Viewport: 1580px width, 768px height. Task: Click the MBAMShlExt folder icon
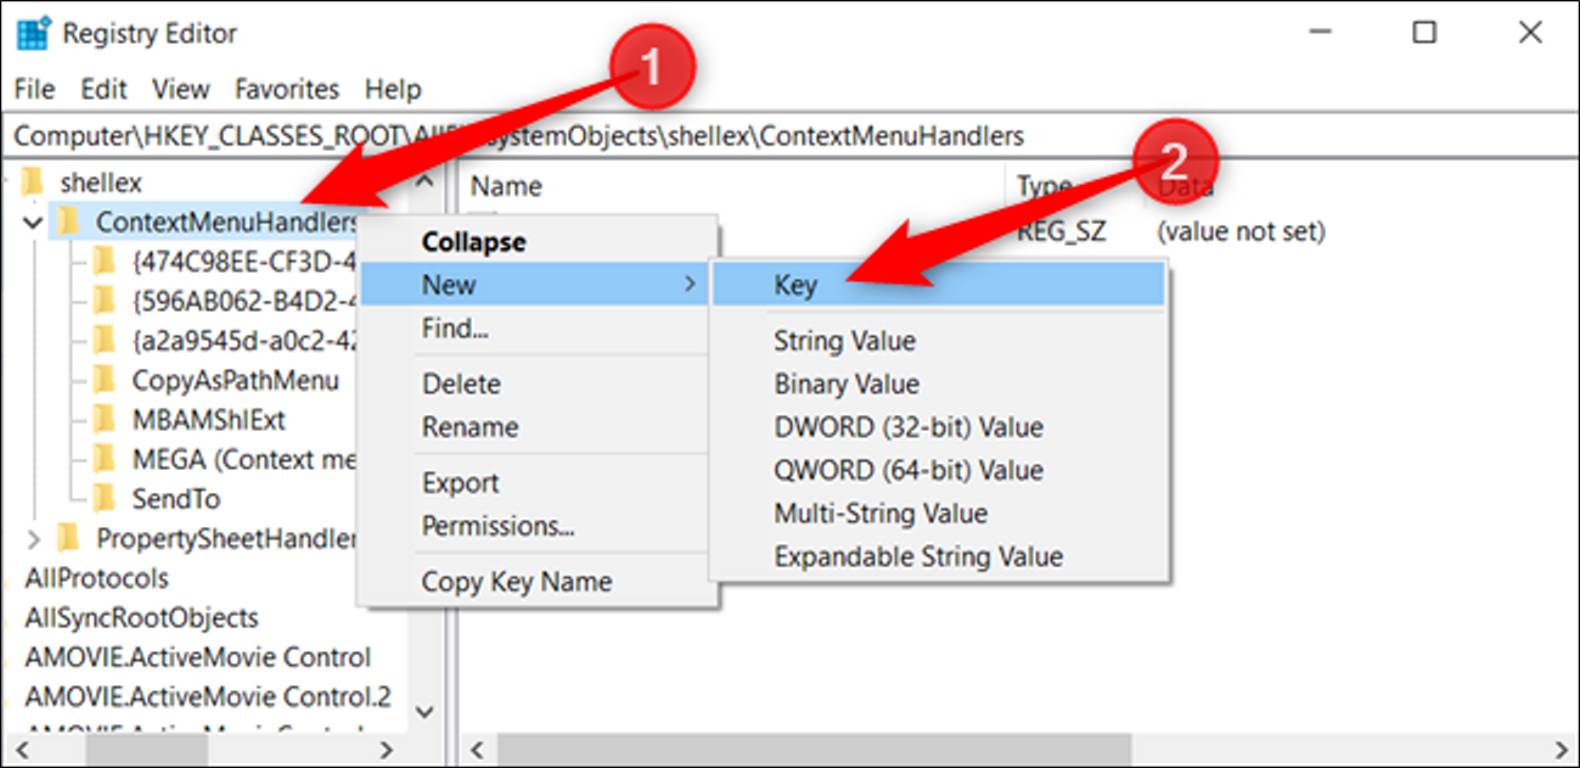[103, 420]
